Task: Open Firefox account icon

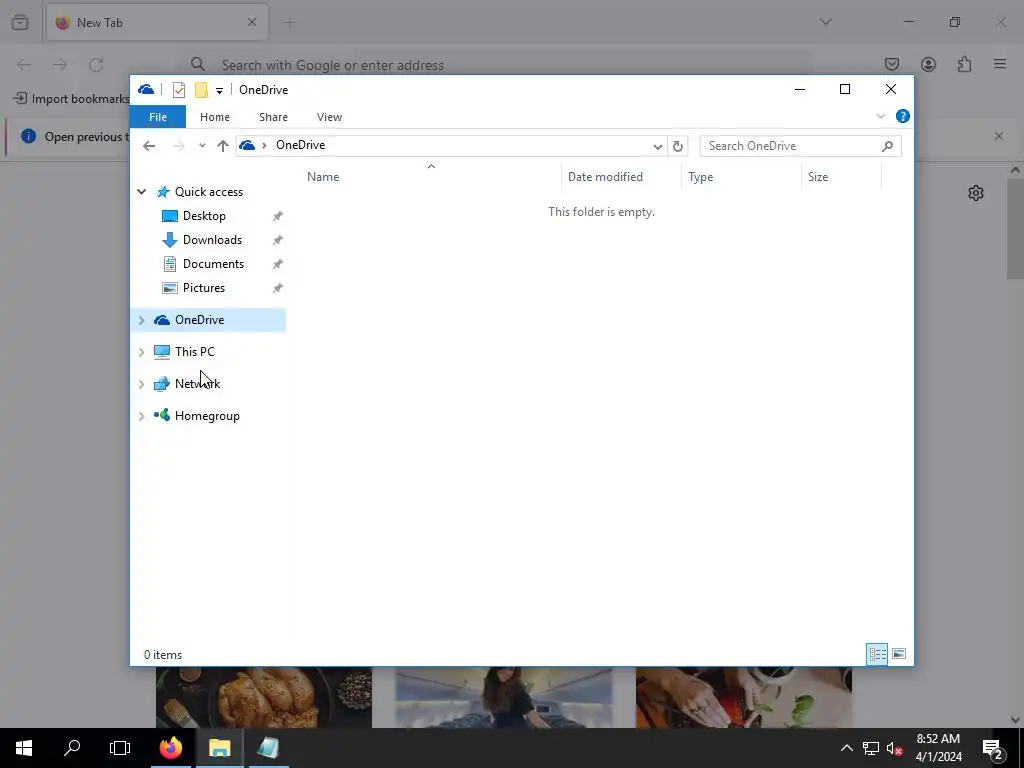Action: [928, 64]
